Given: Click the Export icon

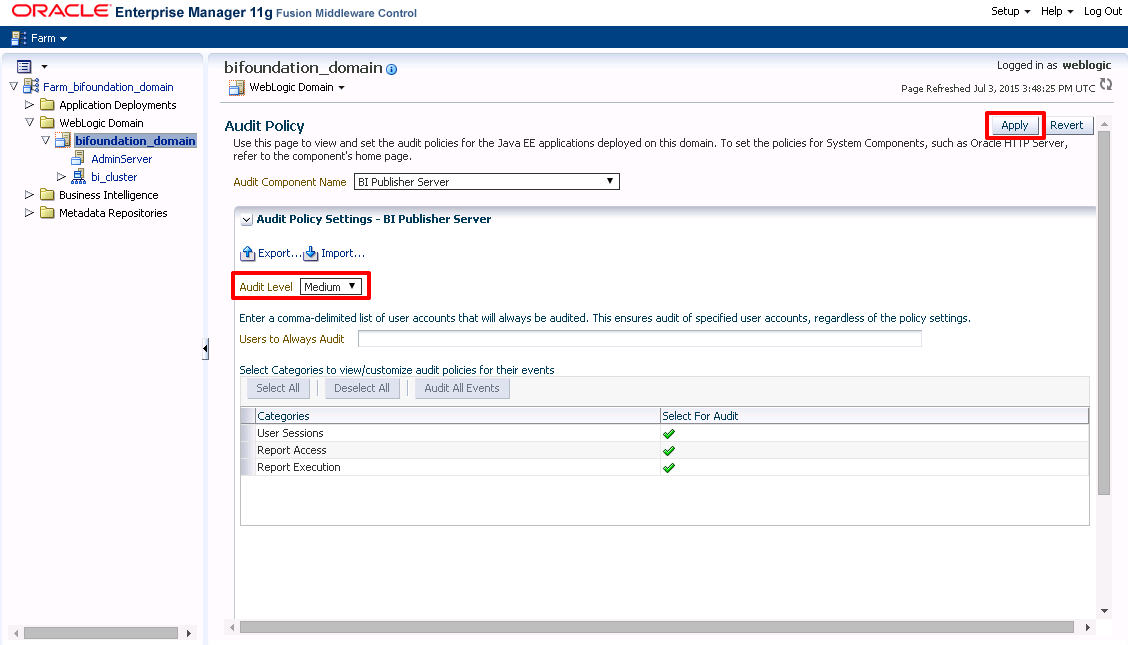Looking at the screenshot, I should 248,254.
